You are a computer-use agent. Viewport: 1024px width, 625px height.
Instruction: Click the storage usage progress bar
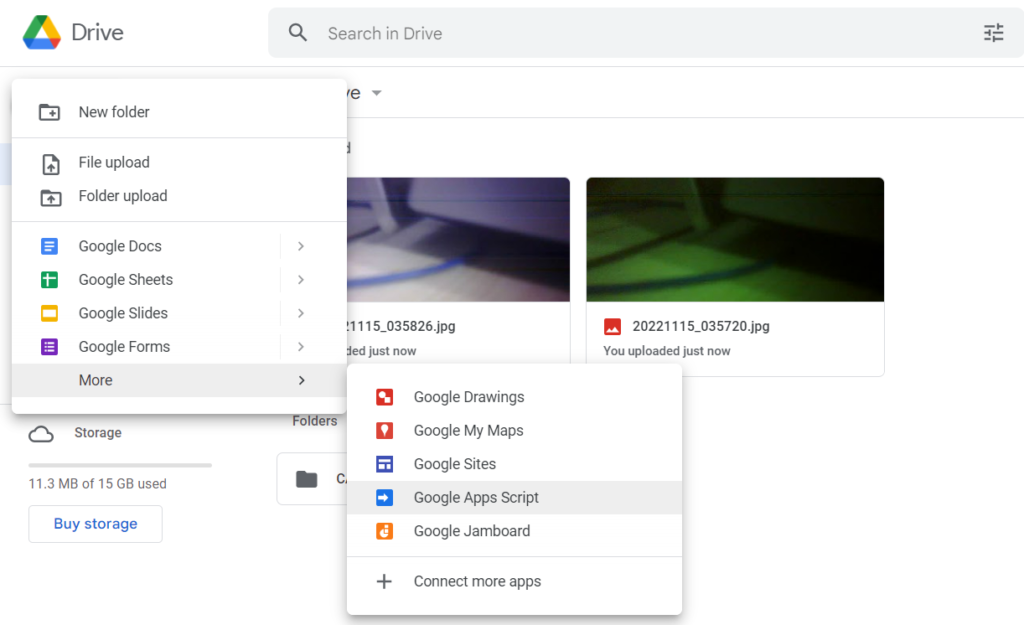tap(120, 465)
